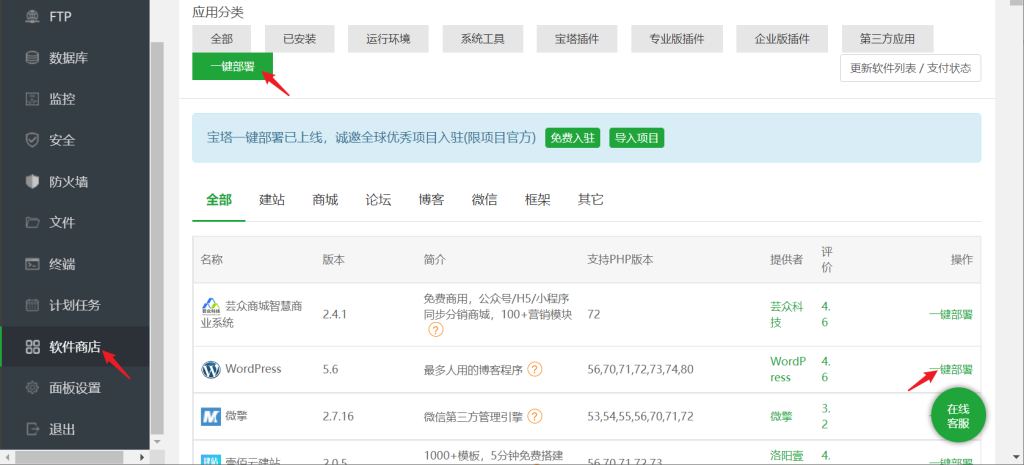This screenshot has width=1024, height=465.
Task: Switch to the 建站 tab
Action: (x=272, y=199)
